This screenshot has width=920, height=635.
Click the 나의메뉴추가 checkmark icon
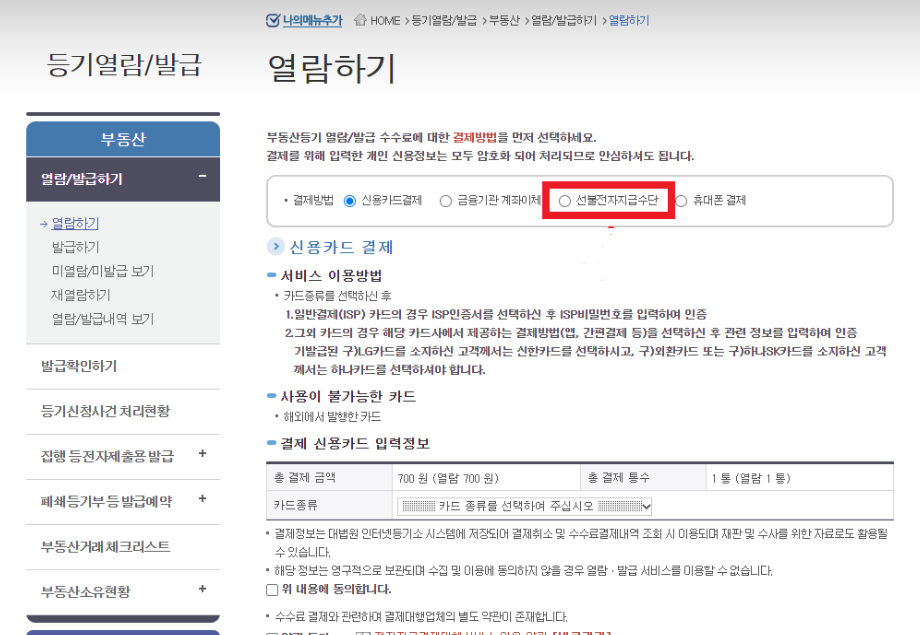click(272, 21)
